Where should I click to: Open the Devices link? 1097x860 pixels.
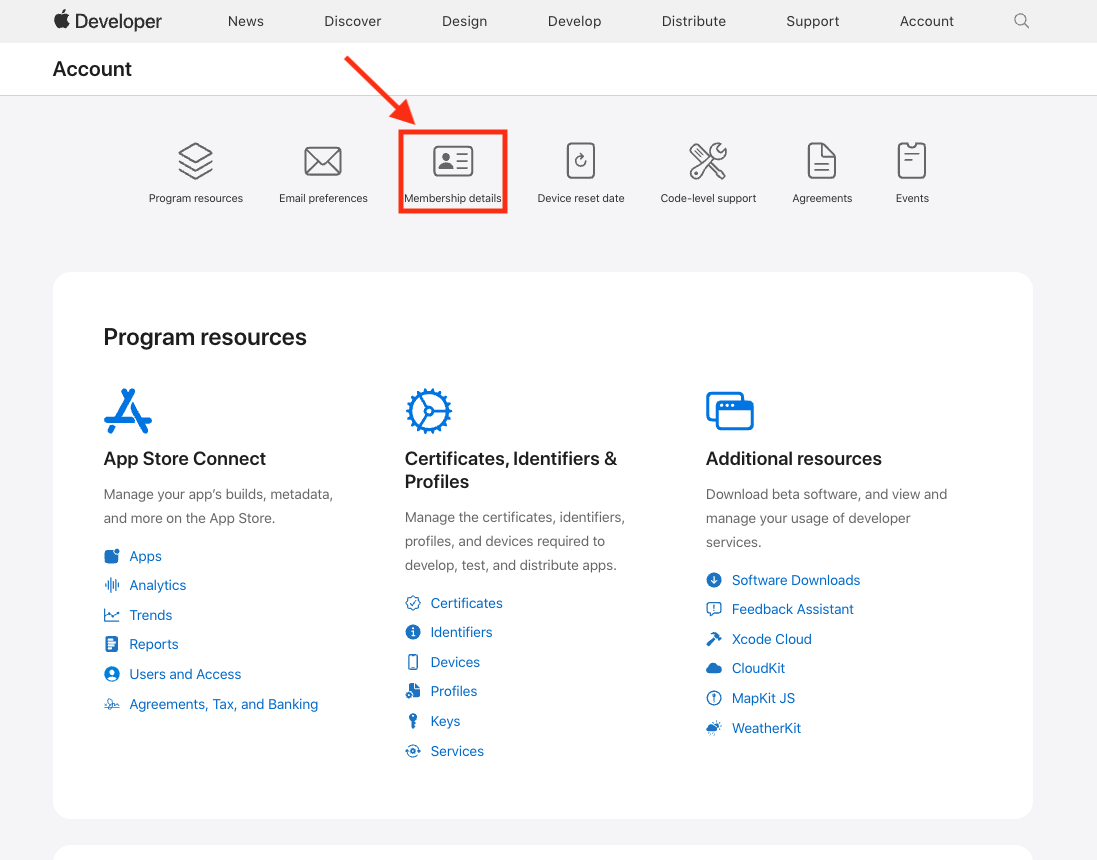[x=455, y=662]
